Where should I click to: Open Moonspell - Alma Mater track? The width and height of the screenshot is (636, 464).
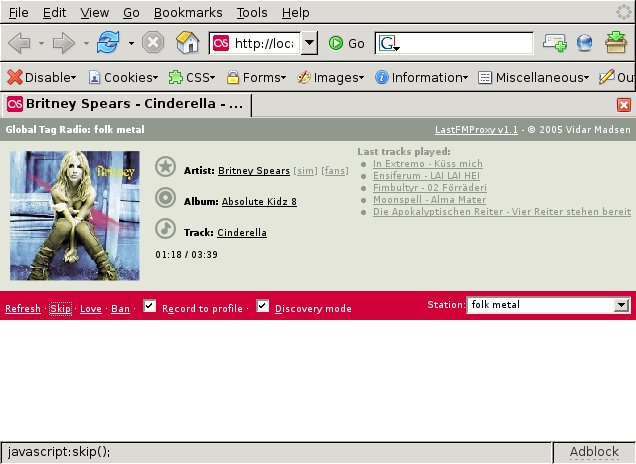pos(430,200)
